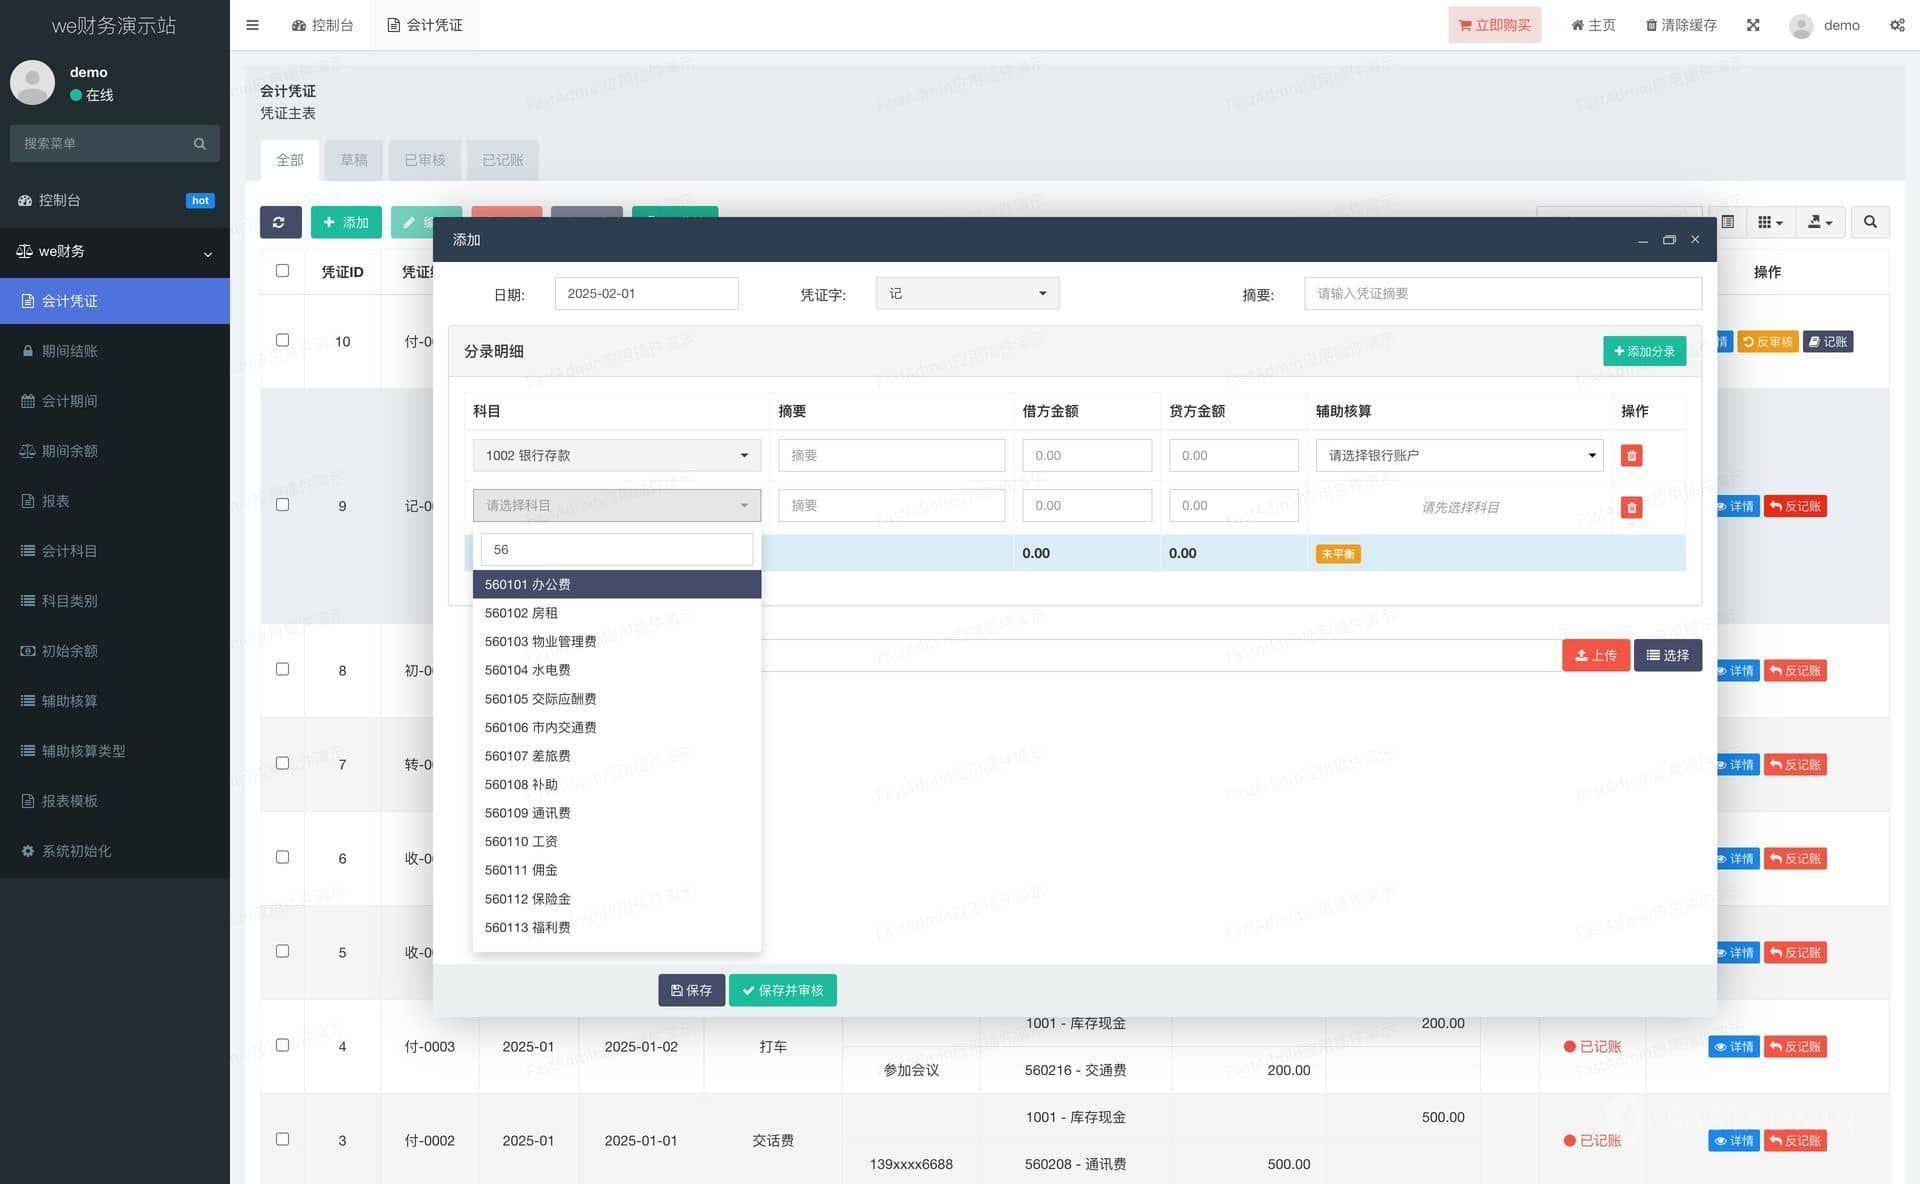Open the 1002 银行存款 subject dropdown

tap(616, 456)
